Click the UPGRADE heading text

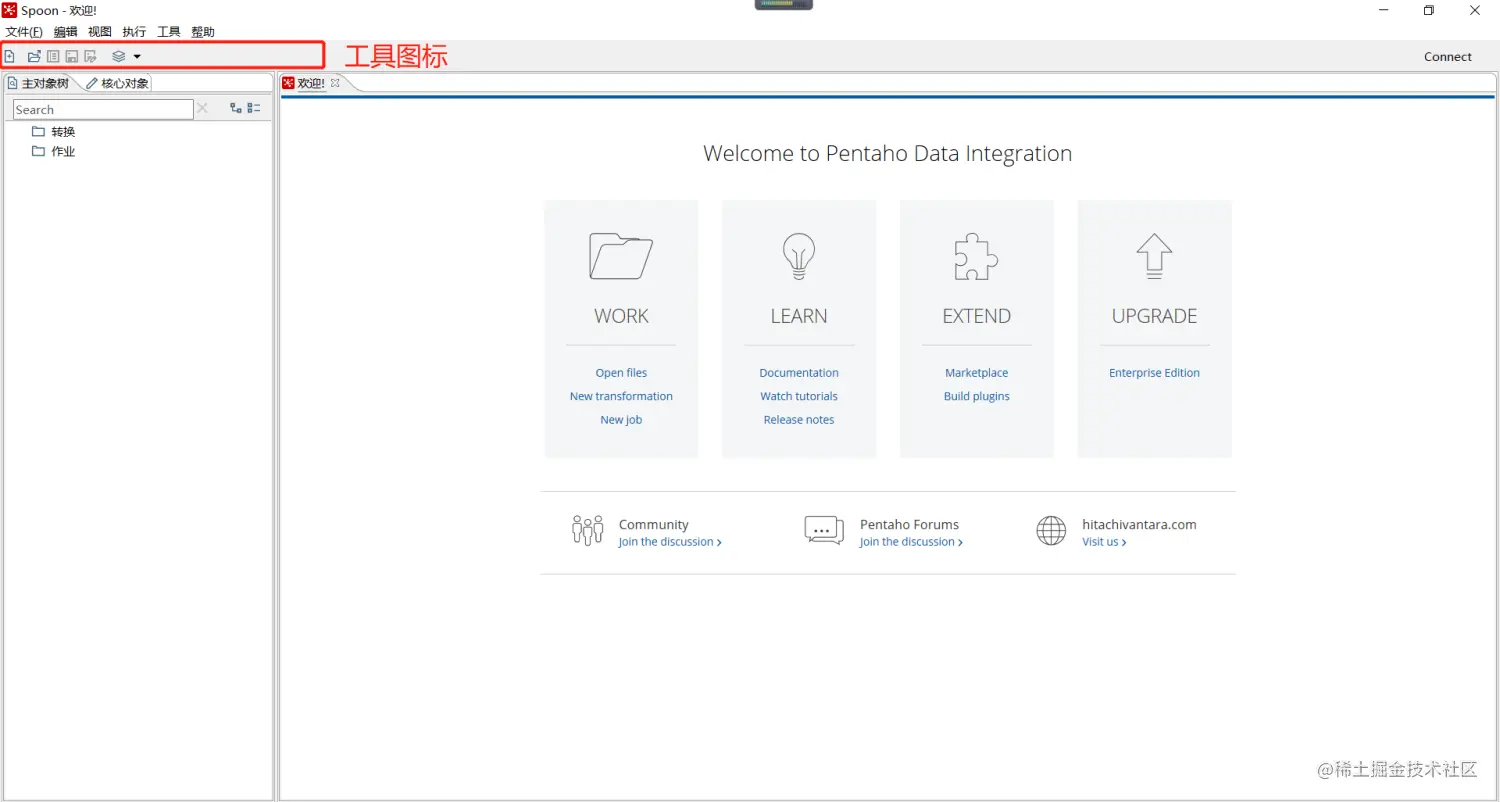pyautogui.click(x=1154, y=316)
